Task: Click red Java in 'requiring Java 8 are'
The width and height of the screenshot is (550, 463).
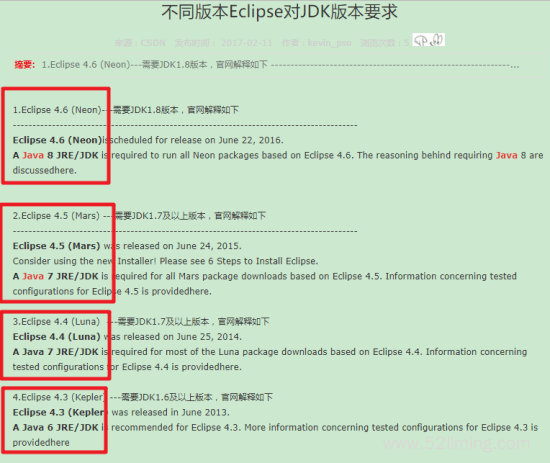Action: 507,155
